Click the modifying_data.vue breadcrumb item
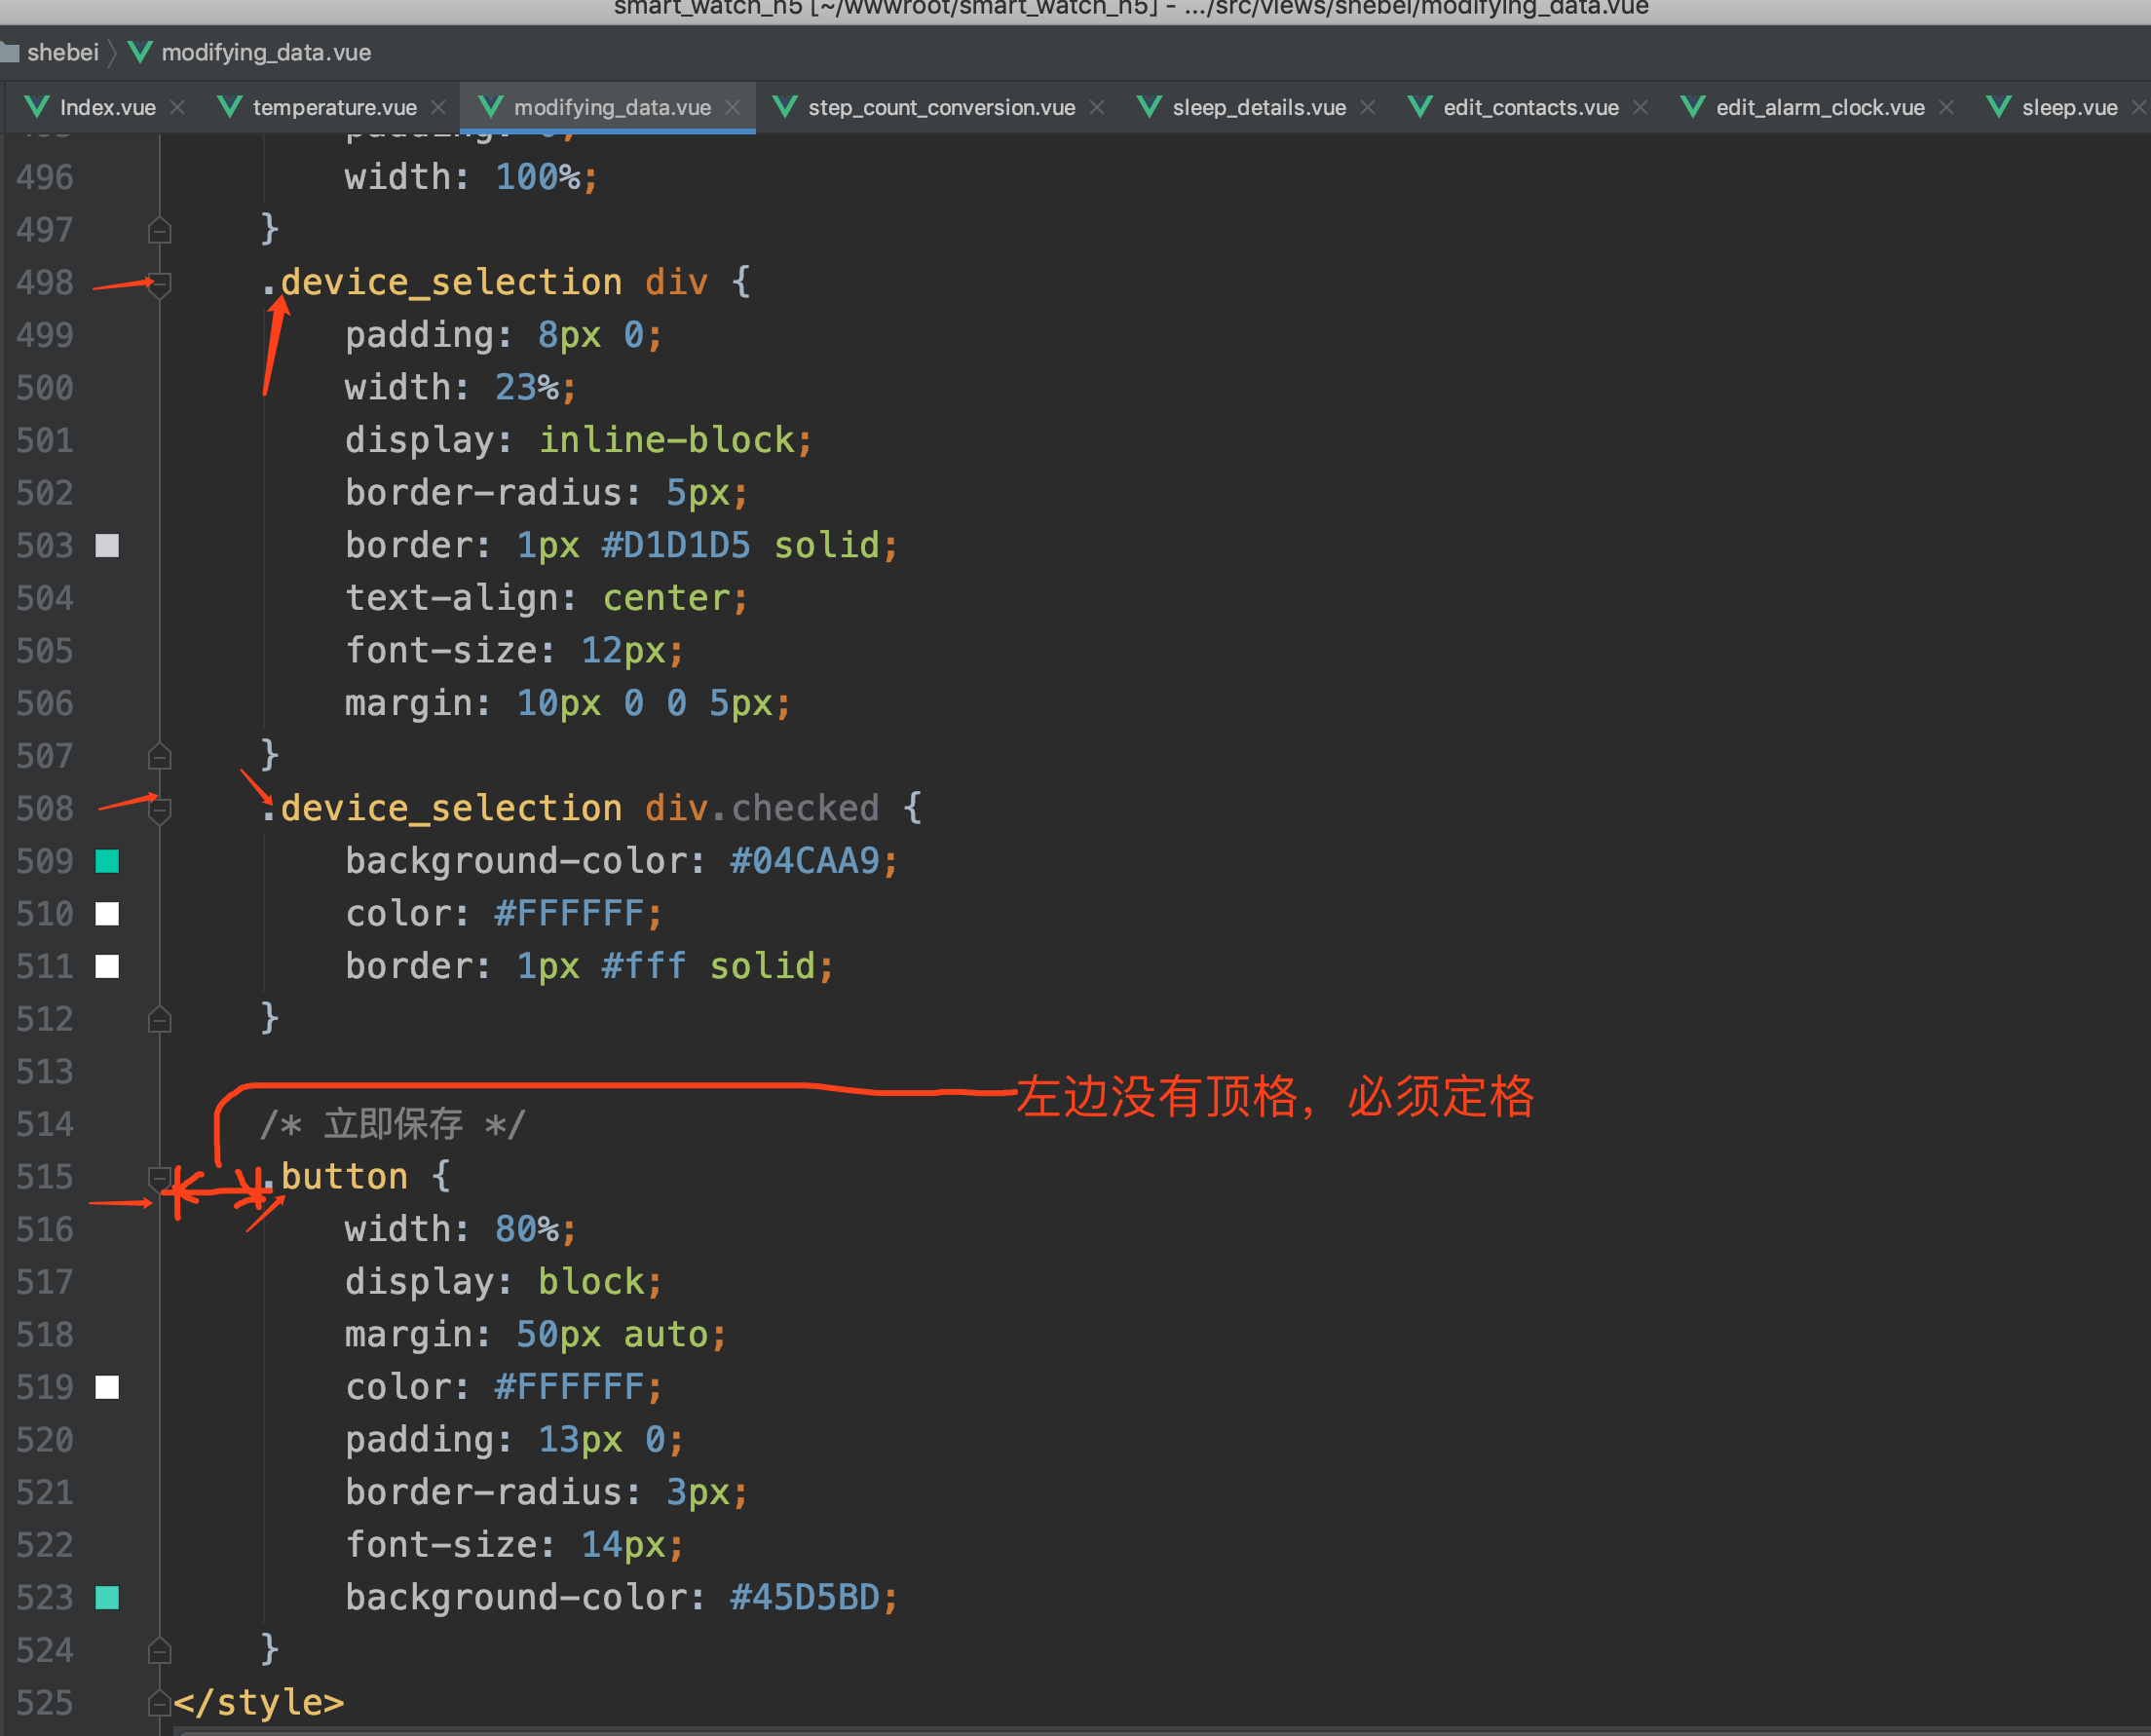Screen dimensions: 2151x1736 click(x=266, y=52)
